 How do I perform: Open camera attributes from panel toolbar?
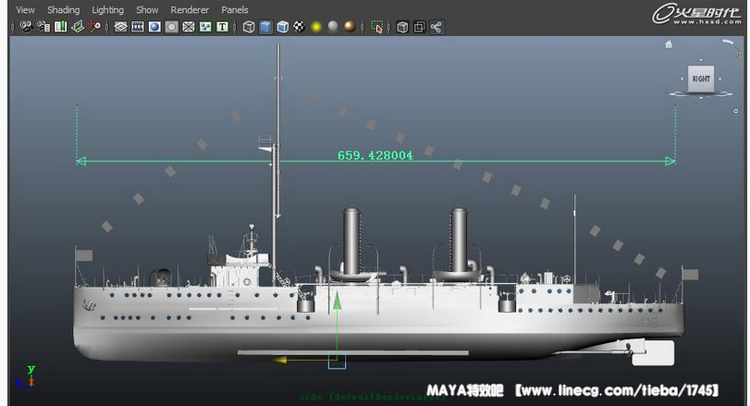pos(43,27)
